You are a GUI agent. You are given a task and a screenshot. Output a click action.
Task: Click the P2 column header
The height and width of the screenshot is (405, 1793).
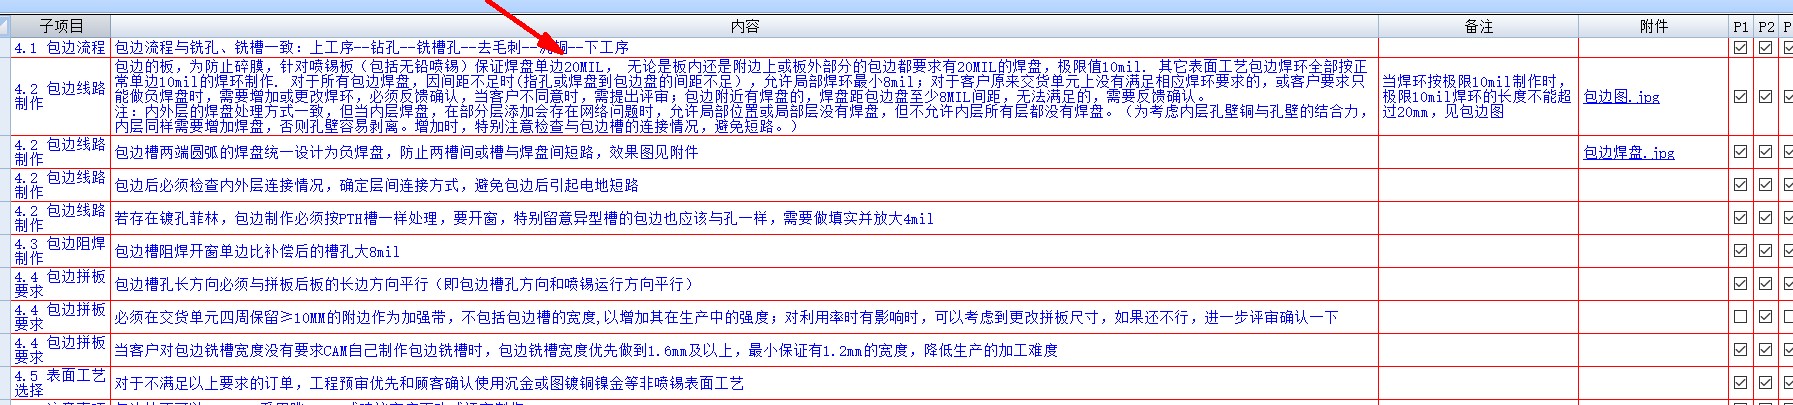[x=1766, y=26]
